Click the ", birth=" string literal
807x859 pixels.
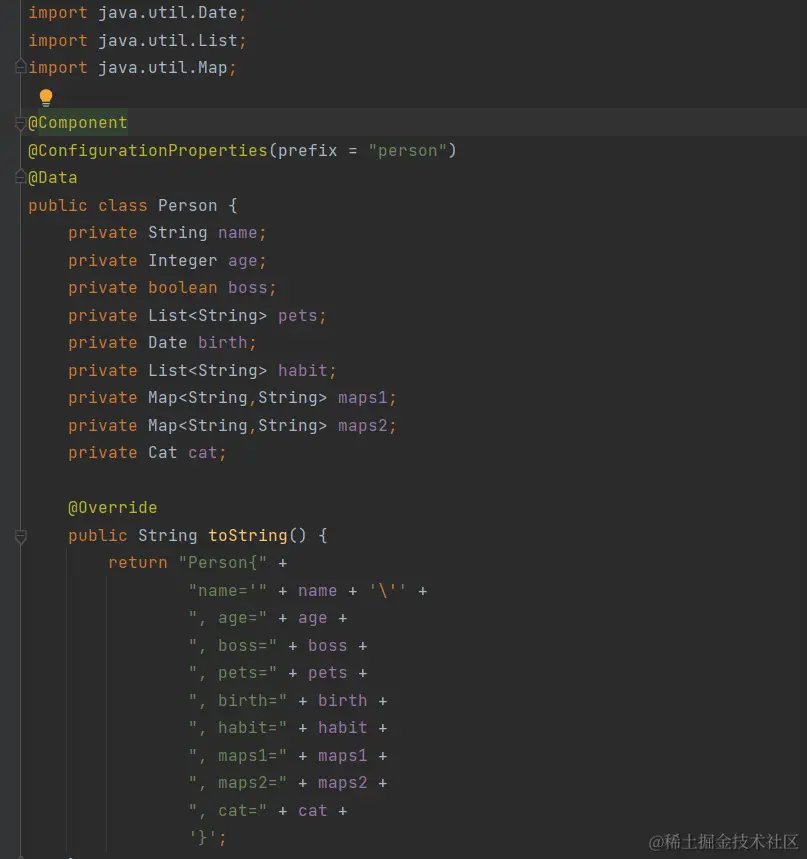click(237, 701)
